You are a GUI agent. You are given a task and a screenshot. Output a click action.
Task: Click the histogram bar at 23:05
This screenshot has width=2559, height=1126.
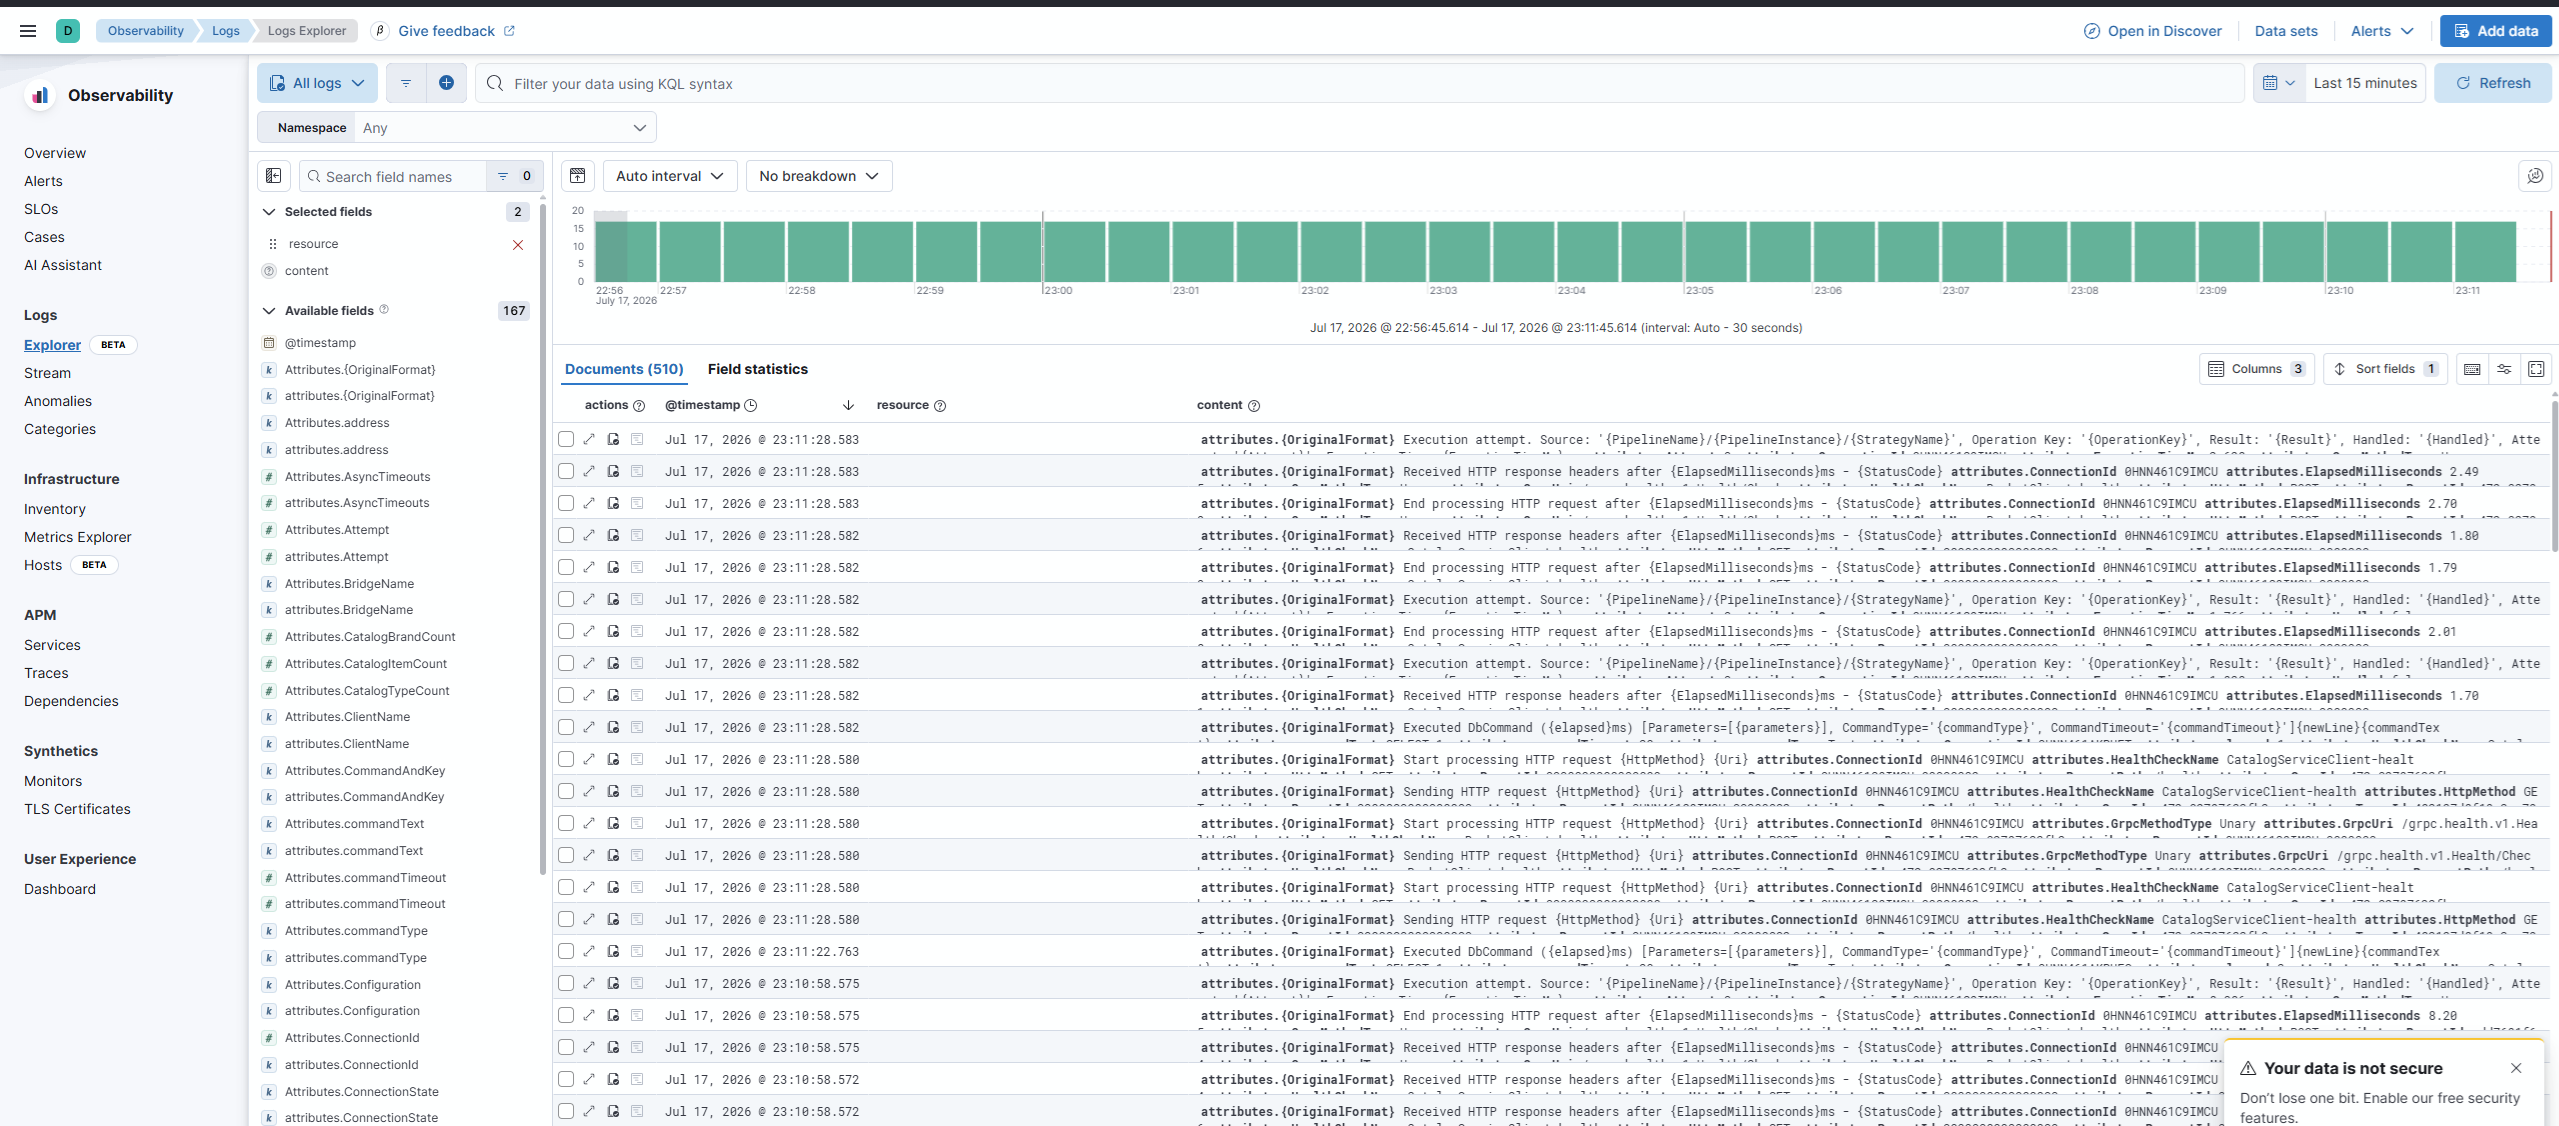tap(1715, 251)
